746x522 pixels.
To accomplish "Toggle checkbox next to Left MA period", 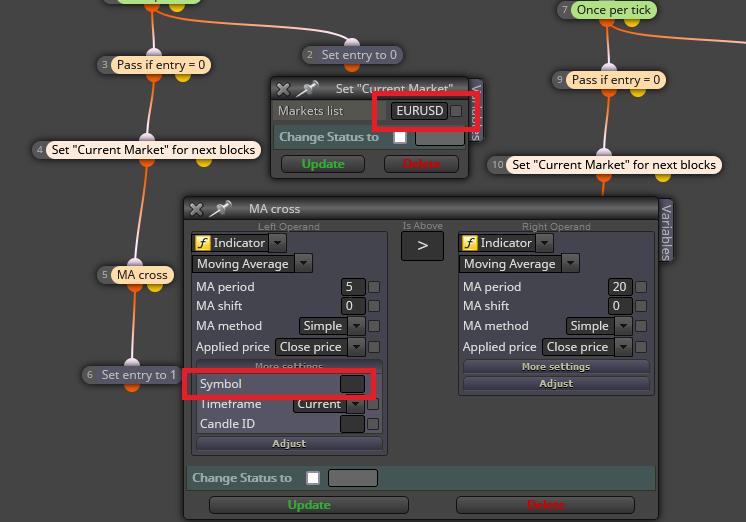I will pos(374,287).
